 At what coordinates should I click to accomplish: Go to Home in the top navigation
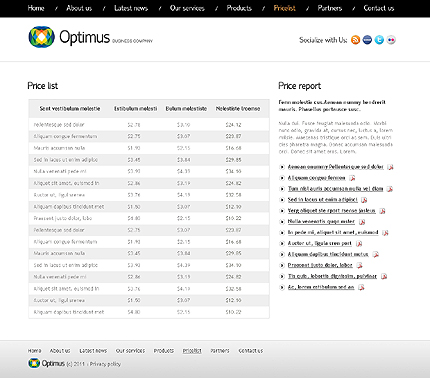(x=36, y=8)
